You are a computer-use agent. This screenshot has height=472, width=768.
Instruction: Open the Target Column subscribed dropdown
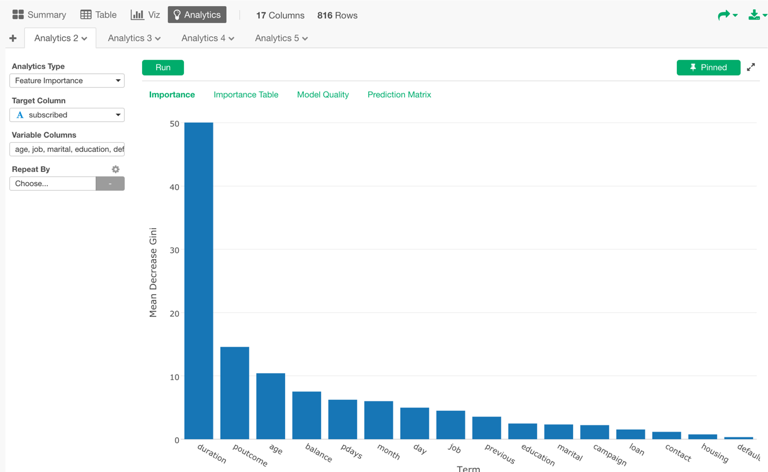[x=67, y=115]
